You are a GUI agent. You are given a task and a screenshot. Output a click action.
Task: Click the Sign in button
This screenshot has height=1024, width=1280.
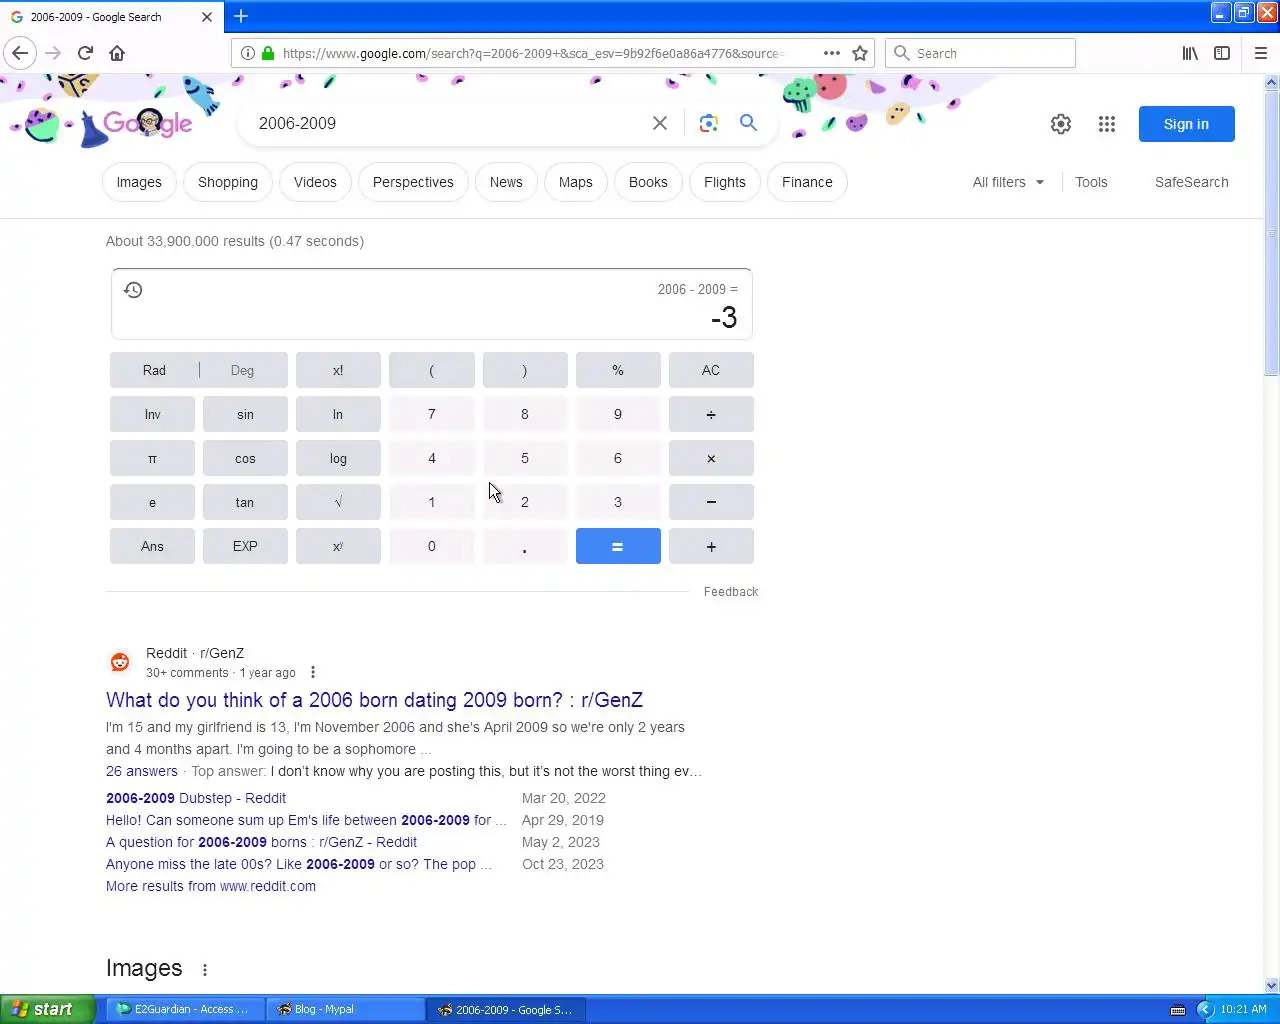point(1186,124)
